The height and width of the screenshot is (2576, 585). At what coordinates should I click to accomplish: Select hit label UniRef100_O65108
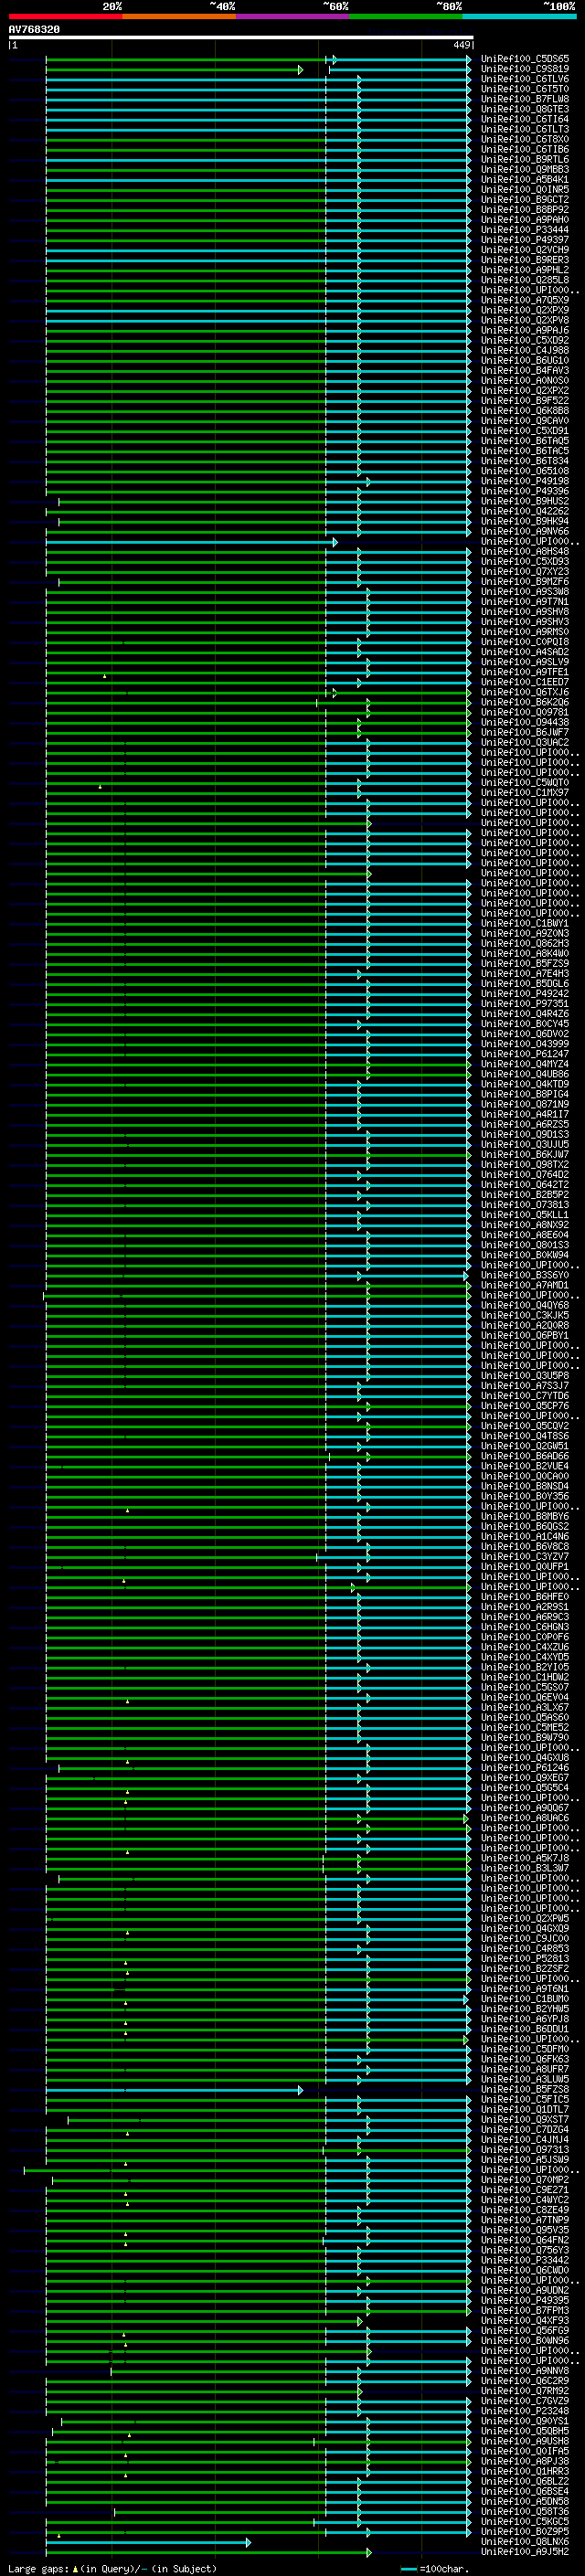pos(525,471)
